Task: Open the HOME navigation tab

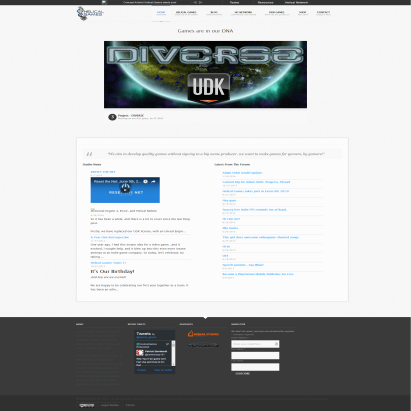Action: 161,13
